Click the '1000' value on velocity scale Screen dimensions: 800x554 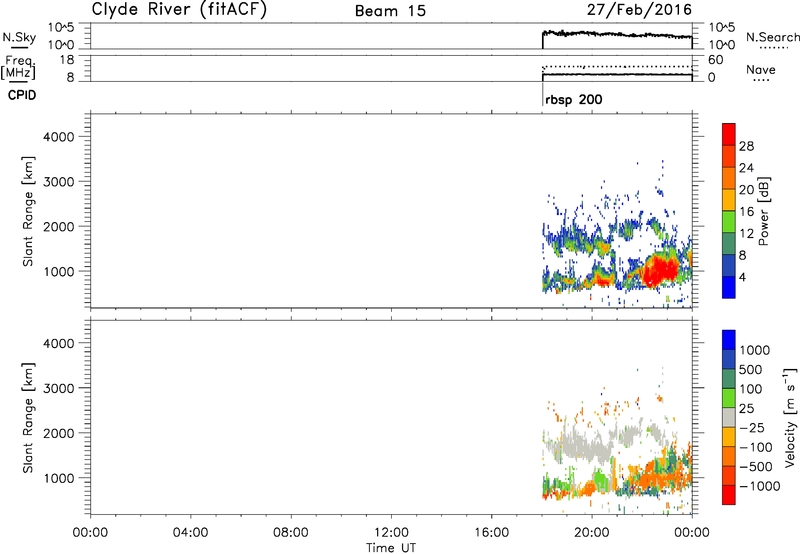(x=755, y=350)
